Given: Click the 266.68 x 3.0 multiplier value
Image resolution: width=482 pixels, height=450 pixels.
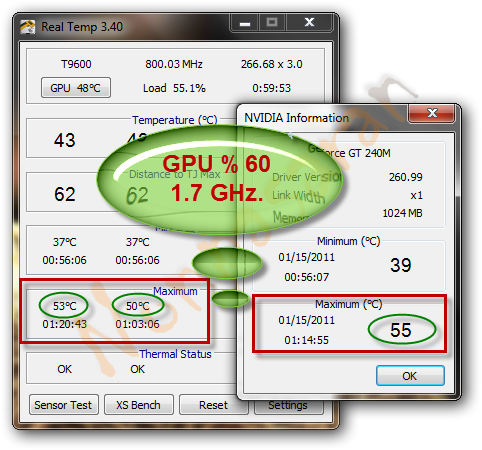Looking at the screenshot, I should pos(272,64).
